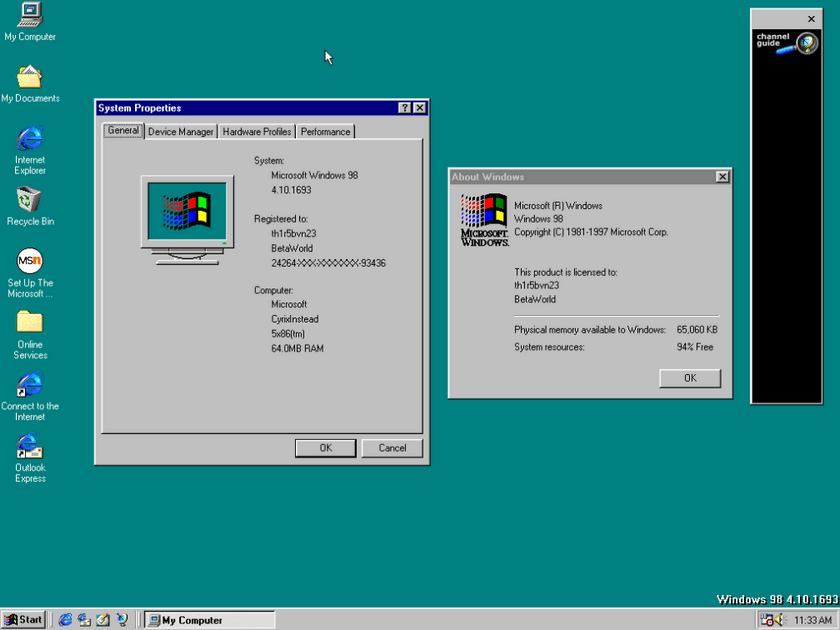This screenshot has width=840, height=630.
Task: Go to the Performance tab
Action: tap(326, 132)
